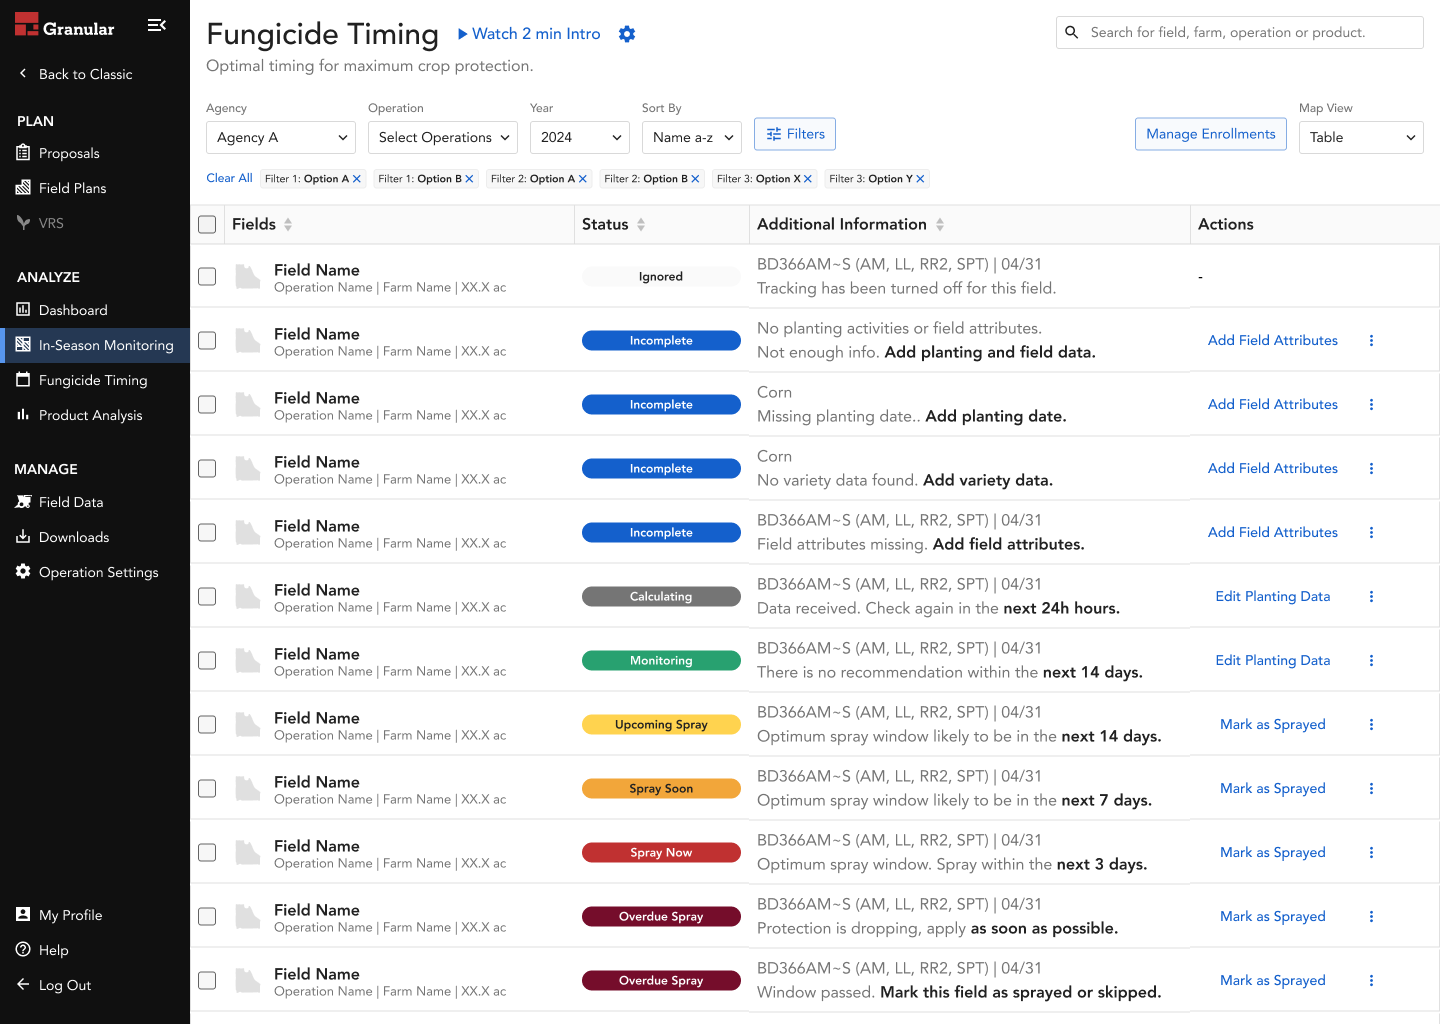Check the box for the Calculating row
The height and width of the screenshot is (1024, 1440).
point(207,597)
